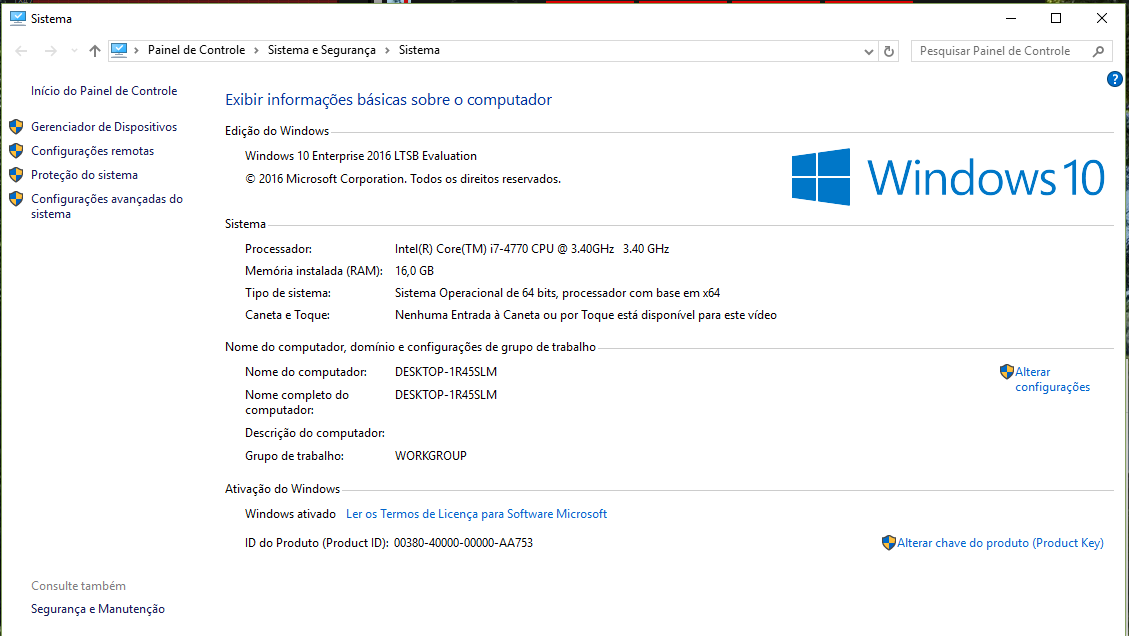This screenshot has width=1129, height=636.
Task: Open help with the blue question icon
Action: click(x=1114, y=79)
